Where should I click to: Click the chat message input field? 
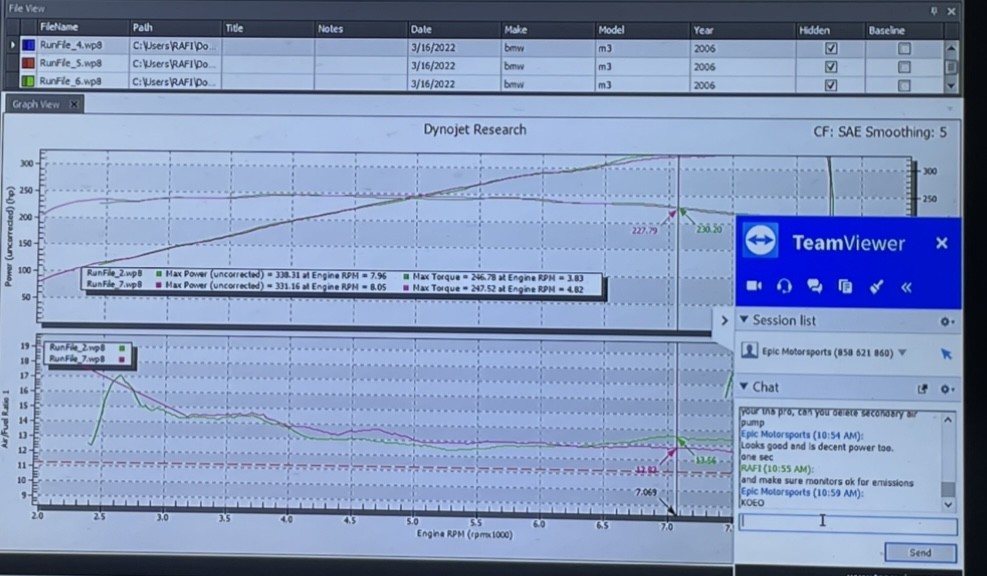(847, 523)
